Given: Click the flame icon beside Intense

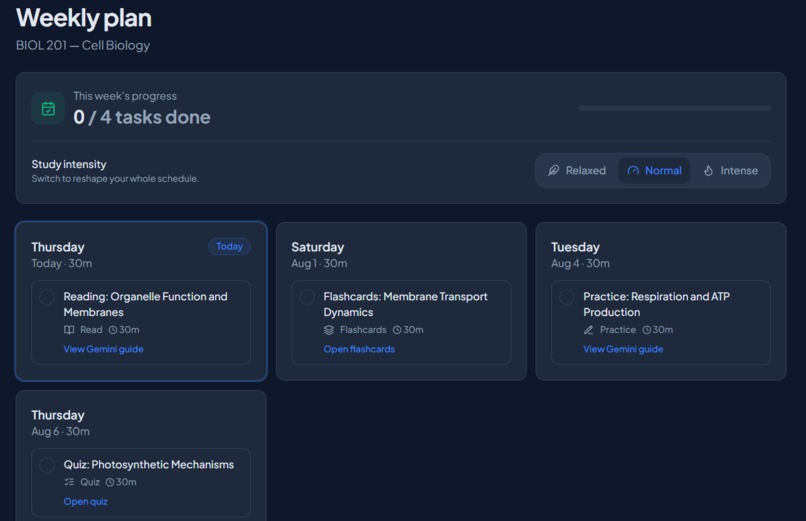Looking at the screenshot, I should [x=708, y=171].
